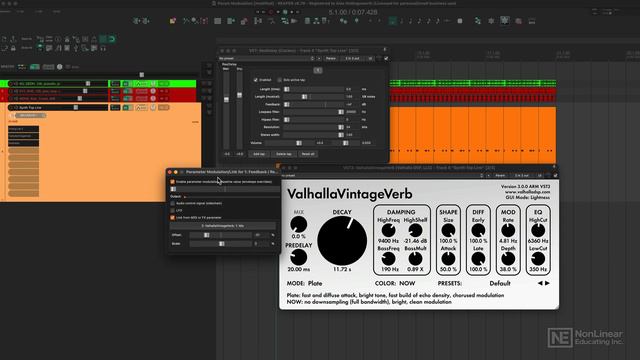This screenshot has height=360, width=640.
Task: Open the No preset dropdown in ReaDelay window
Action: point(267,58)
